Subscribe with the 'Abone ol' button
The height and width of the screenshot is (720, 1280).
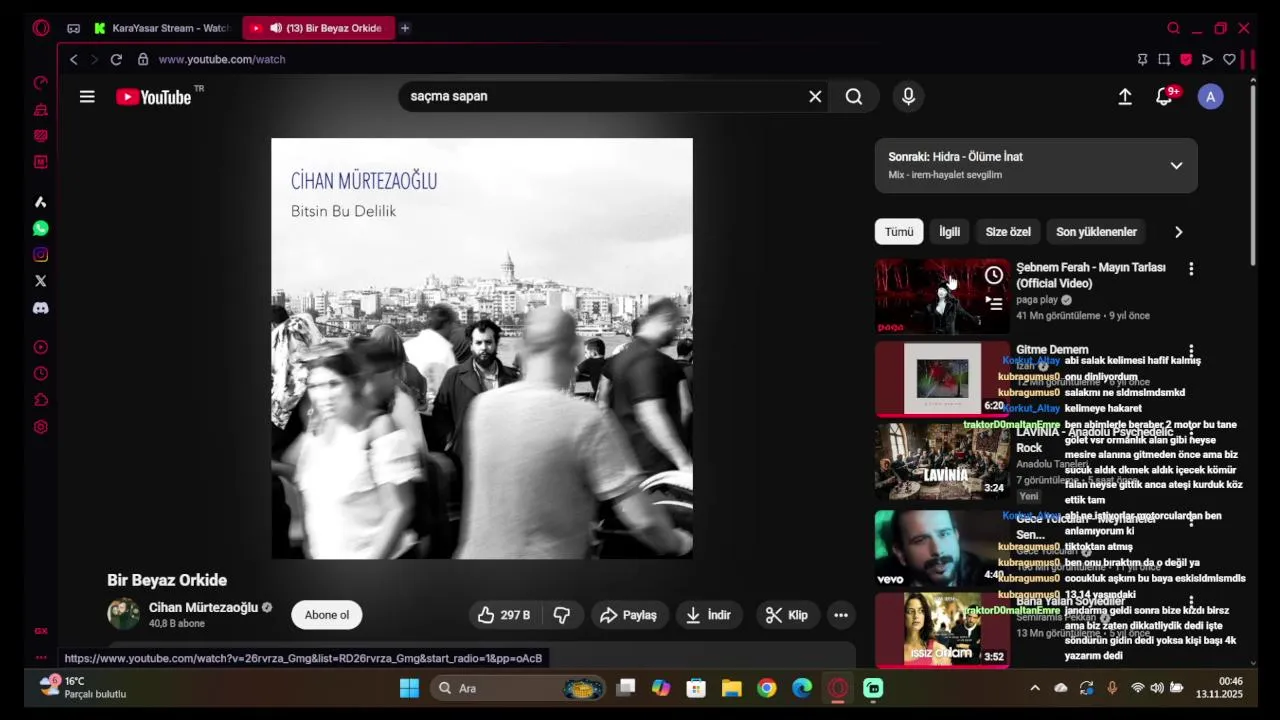[327, 615]
